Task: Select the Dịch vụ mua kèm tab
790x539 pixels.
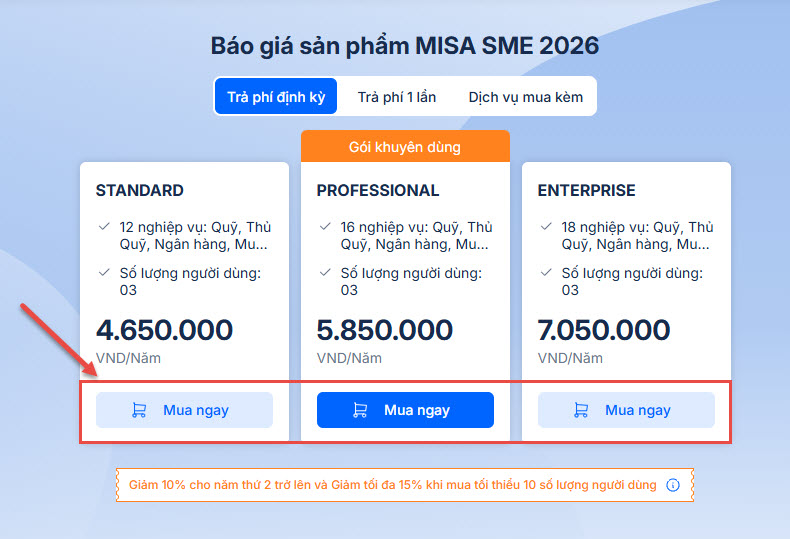Action: (x=525, y=97)
